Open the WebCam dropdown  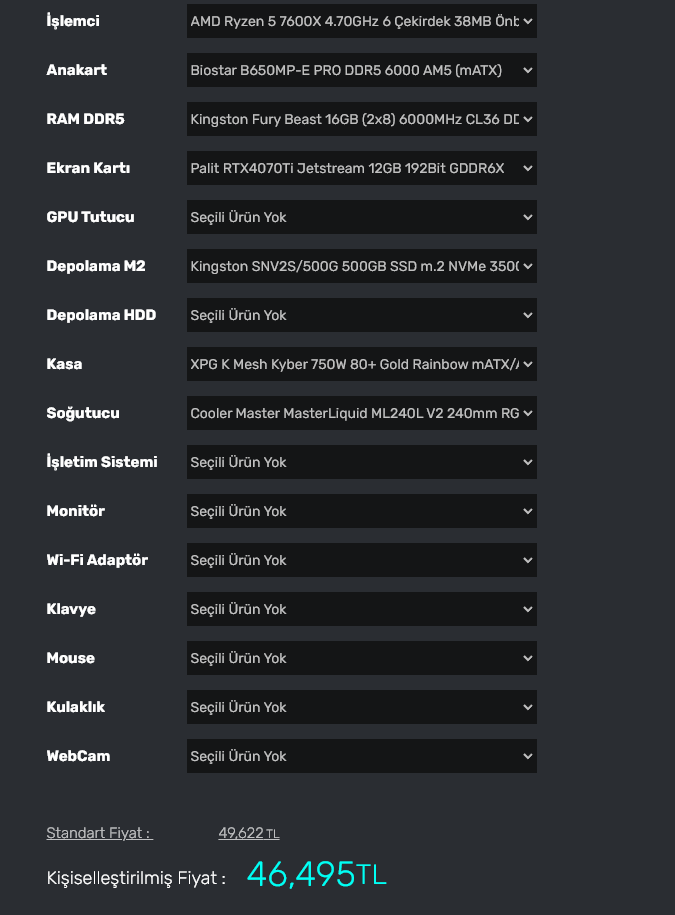tap(361, 756)
